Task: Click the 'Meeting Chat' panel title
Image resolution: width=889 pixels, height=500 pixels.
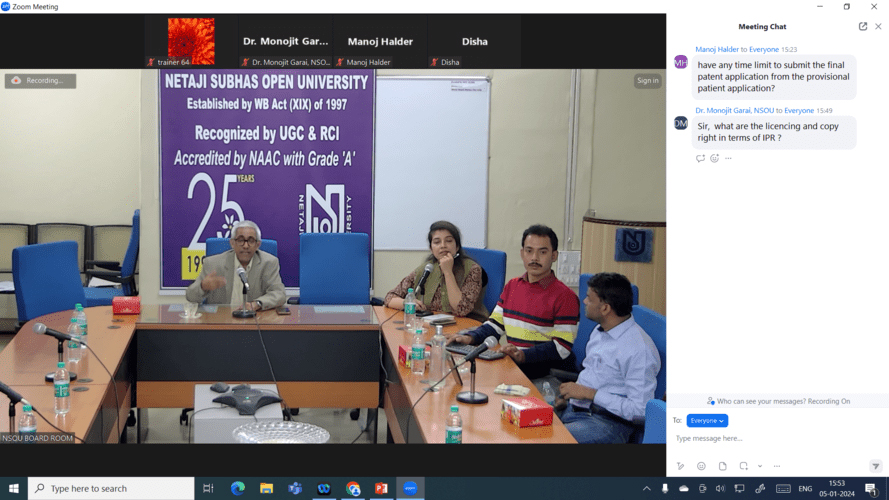Action: click(762, 27)
